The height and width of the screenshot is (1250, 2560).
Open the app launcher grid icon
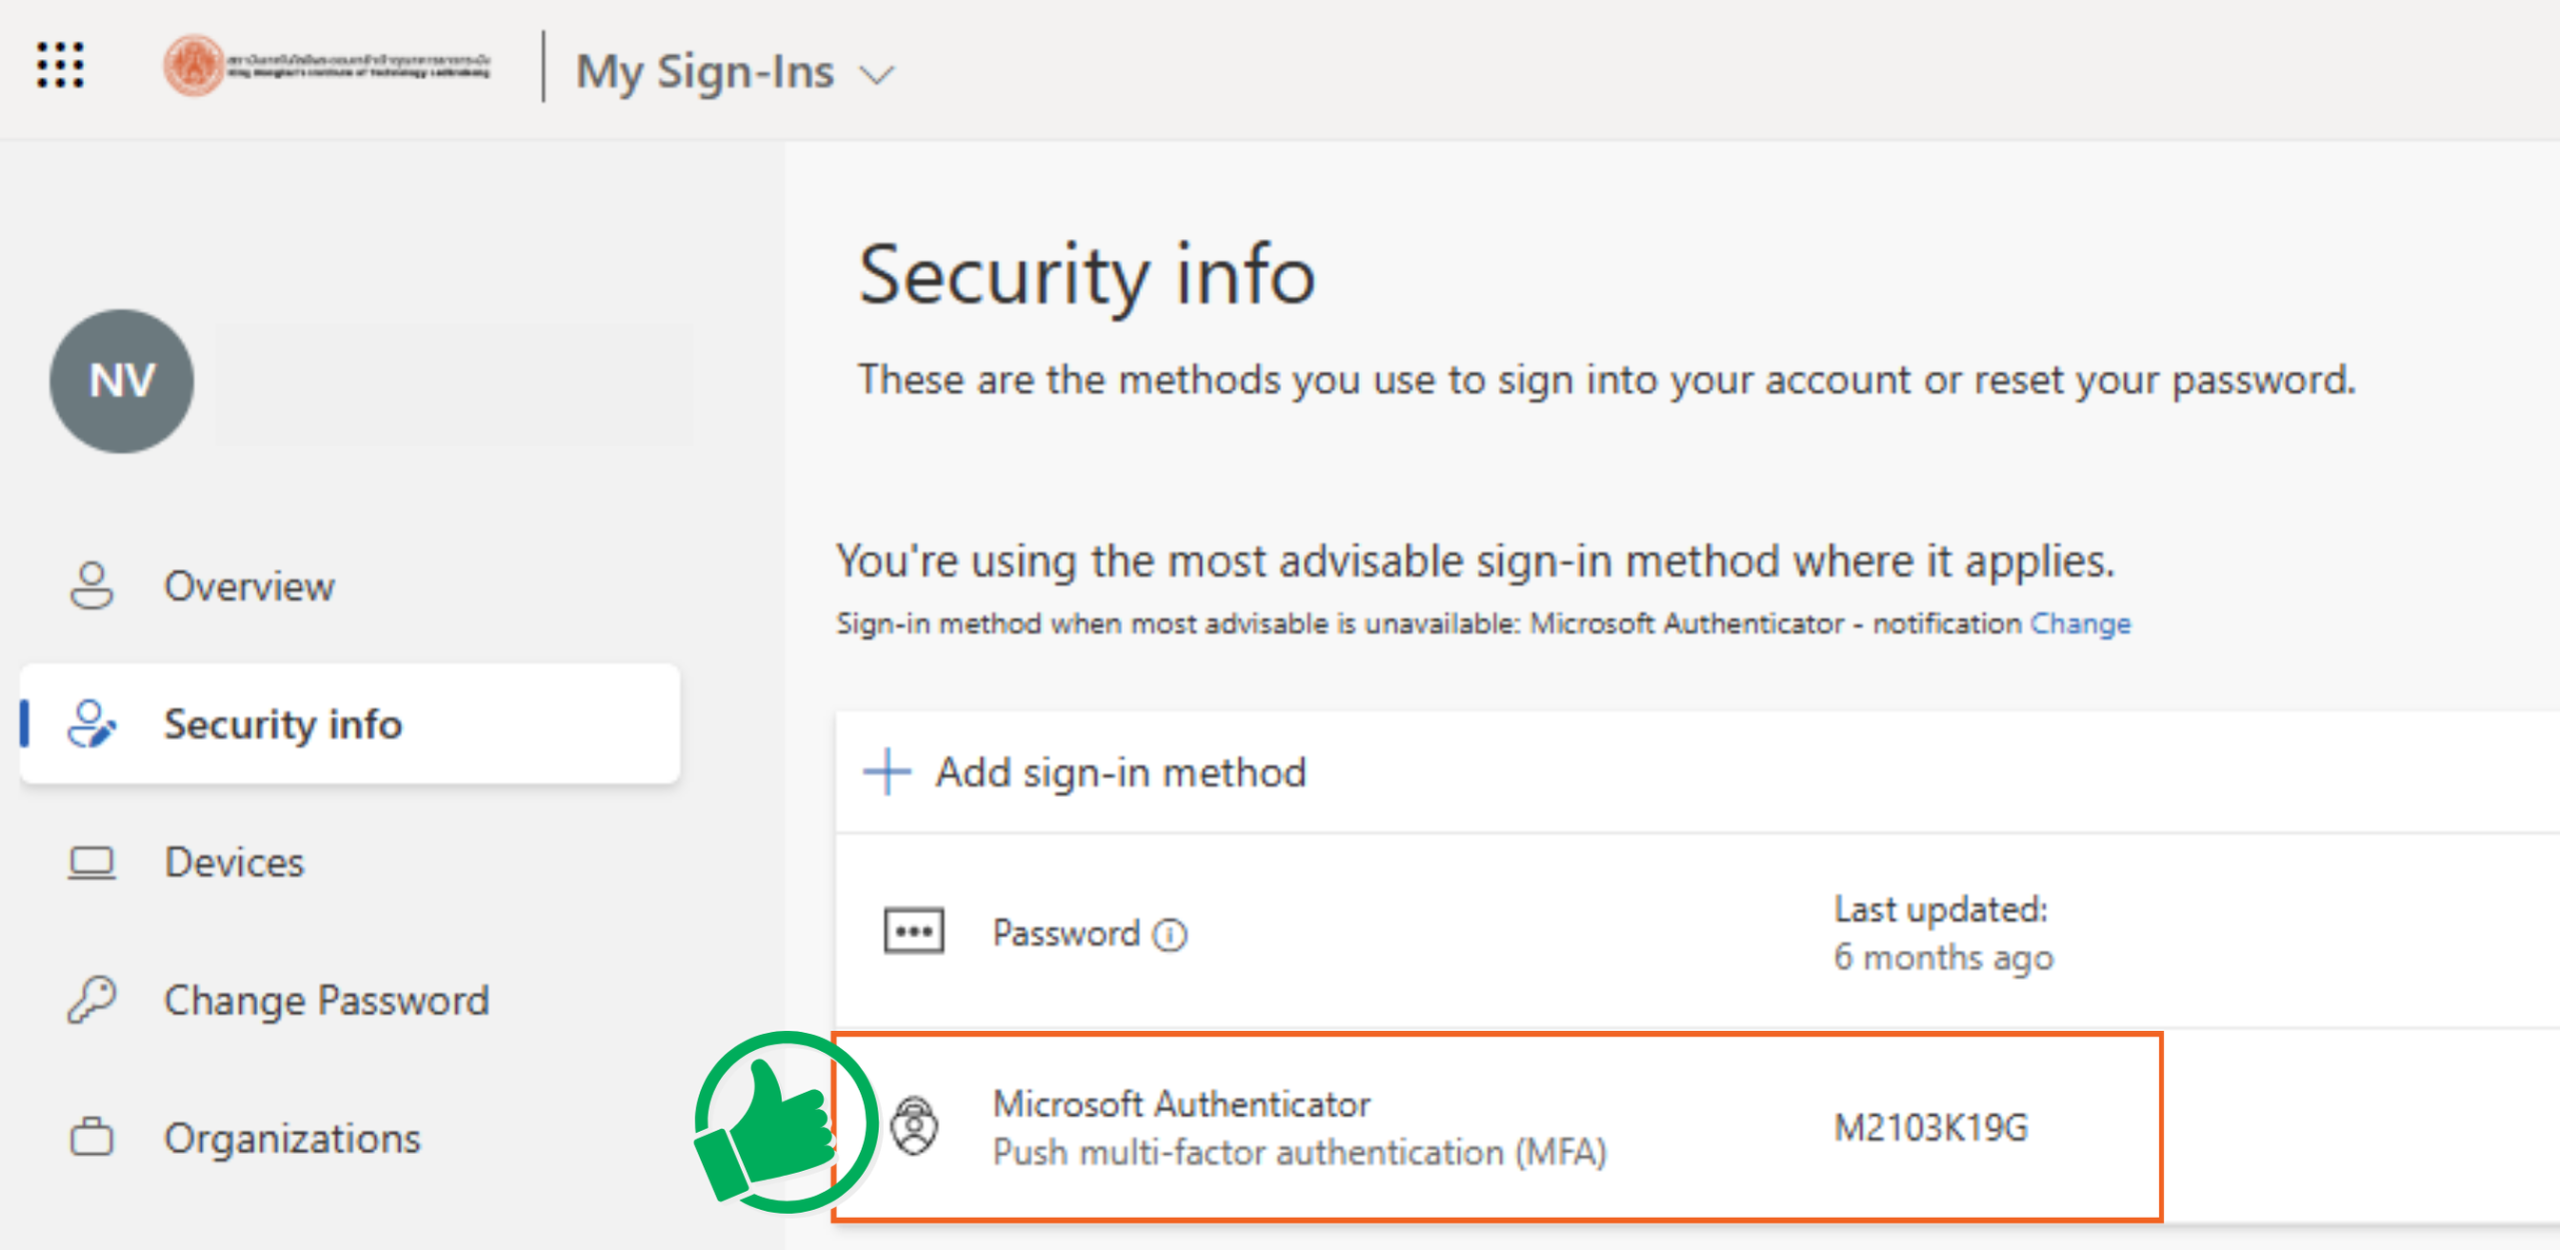(60, 66)
